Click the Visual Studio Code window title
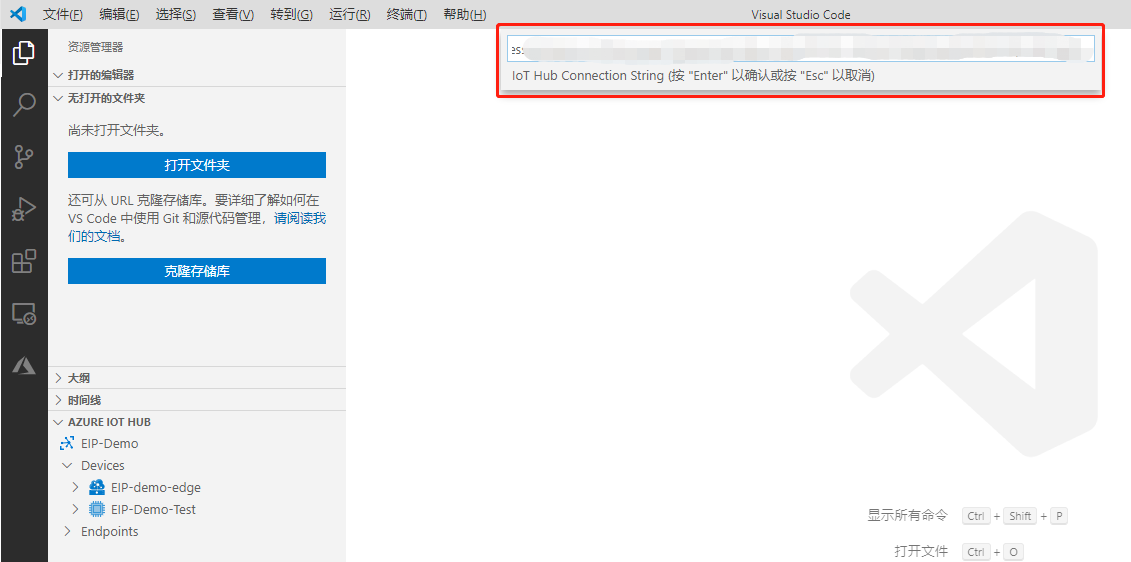Viewport: 1131px width, 562px height. (x=801, y=14)
